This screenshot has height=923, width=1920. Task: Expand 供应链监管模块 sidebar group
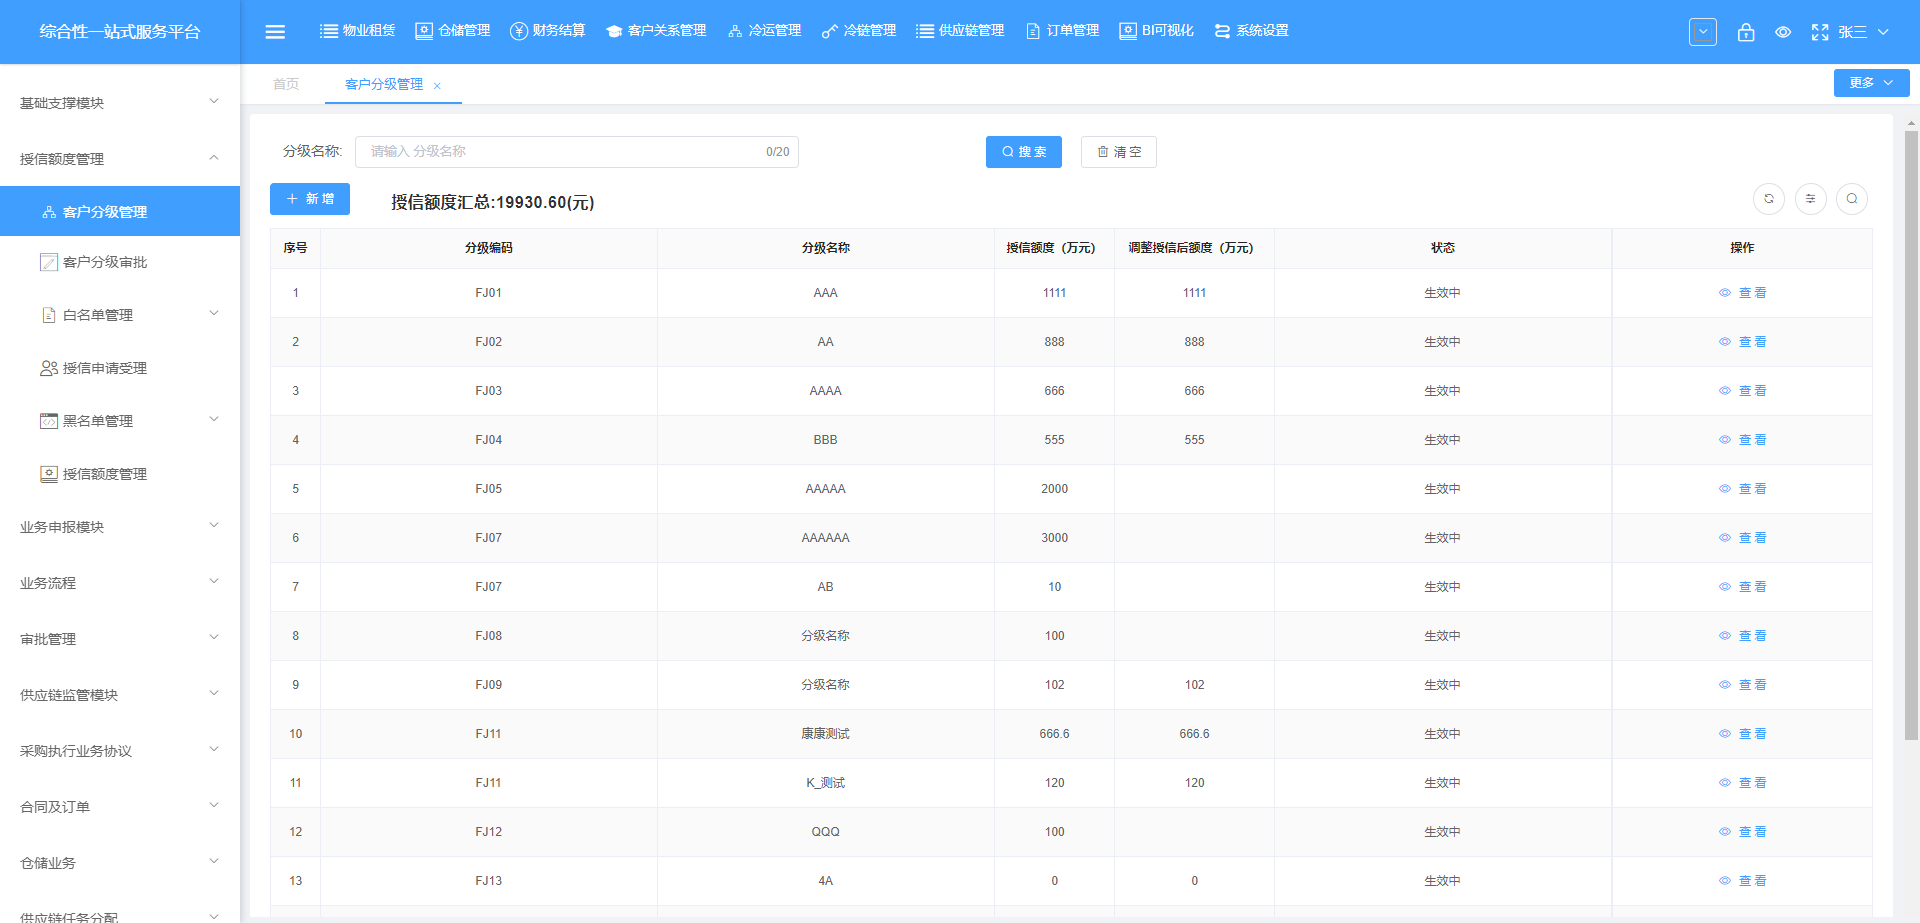click(x=120, y=695)
